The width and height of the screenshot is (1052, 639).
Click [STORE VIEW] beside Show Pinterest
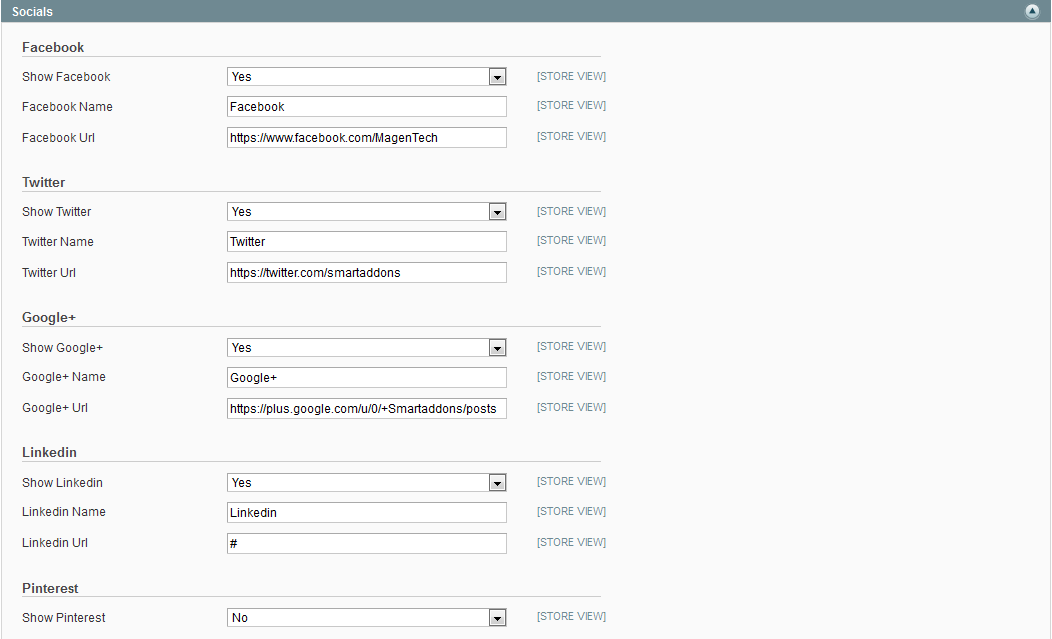pyautogui.click(x=572, y=616)
